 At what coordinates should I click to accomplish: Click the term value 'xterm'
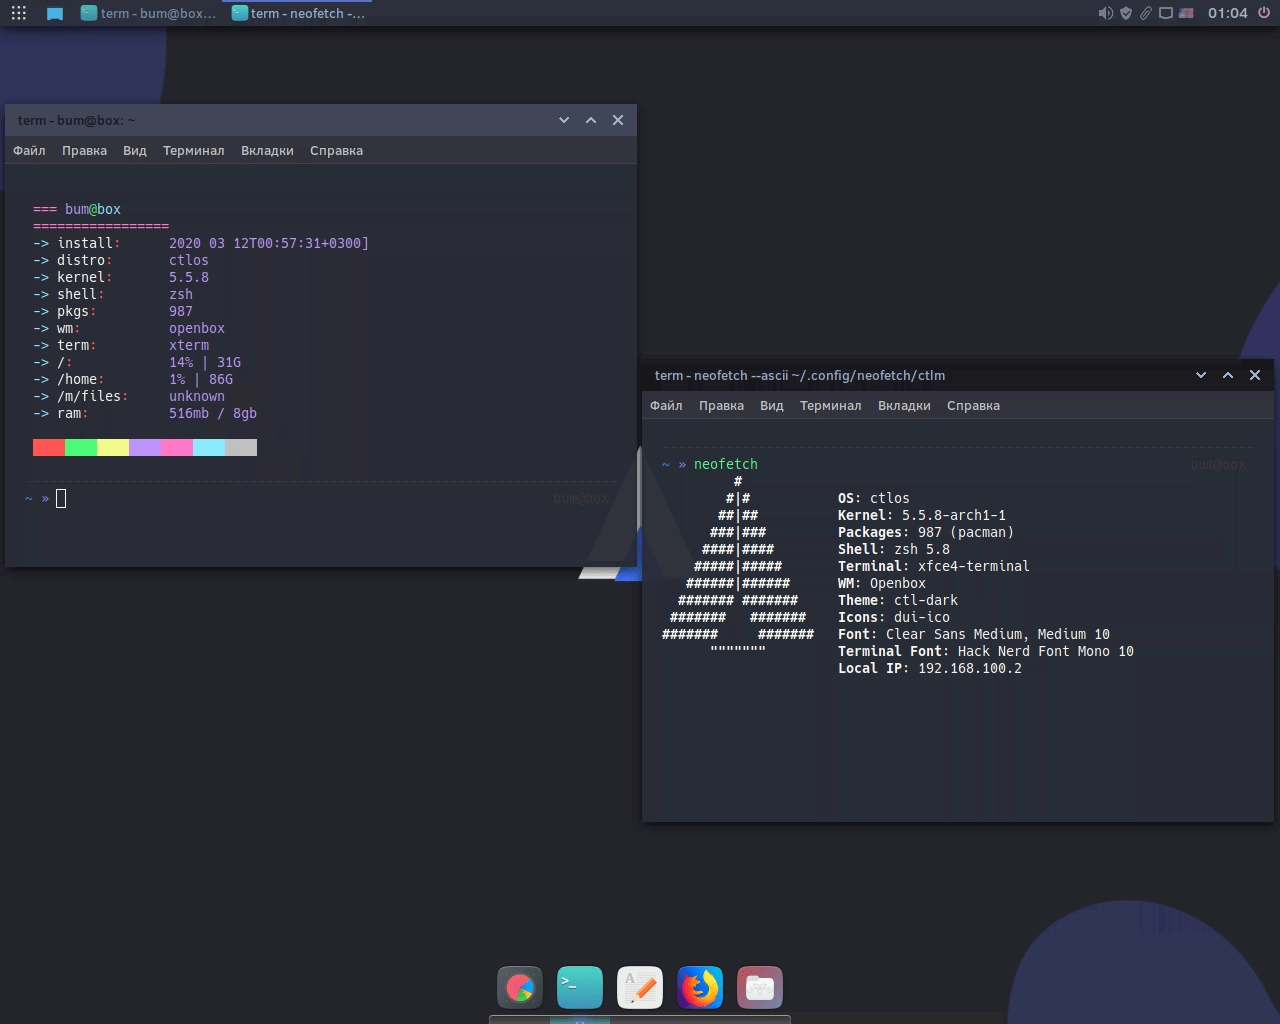tap(189, 345)
